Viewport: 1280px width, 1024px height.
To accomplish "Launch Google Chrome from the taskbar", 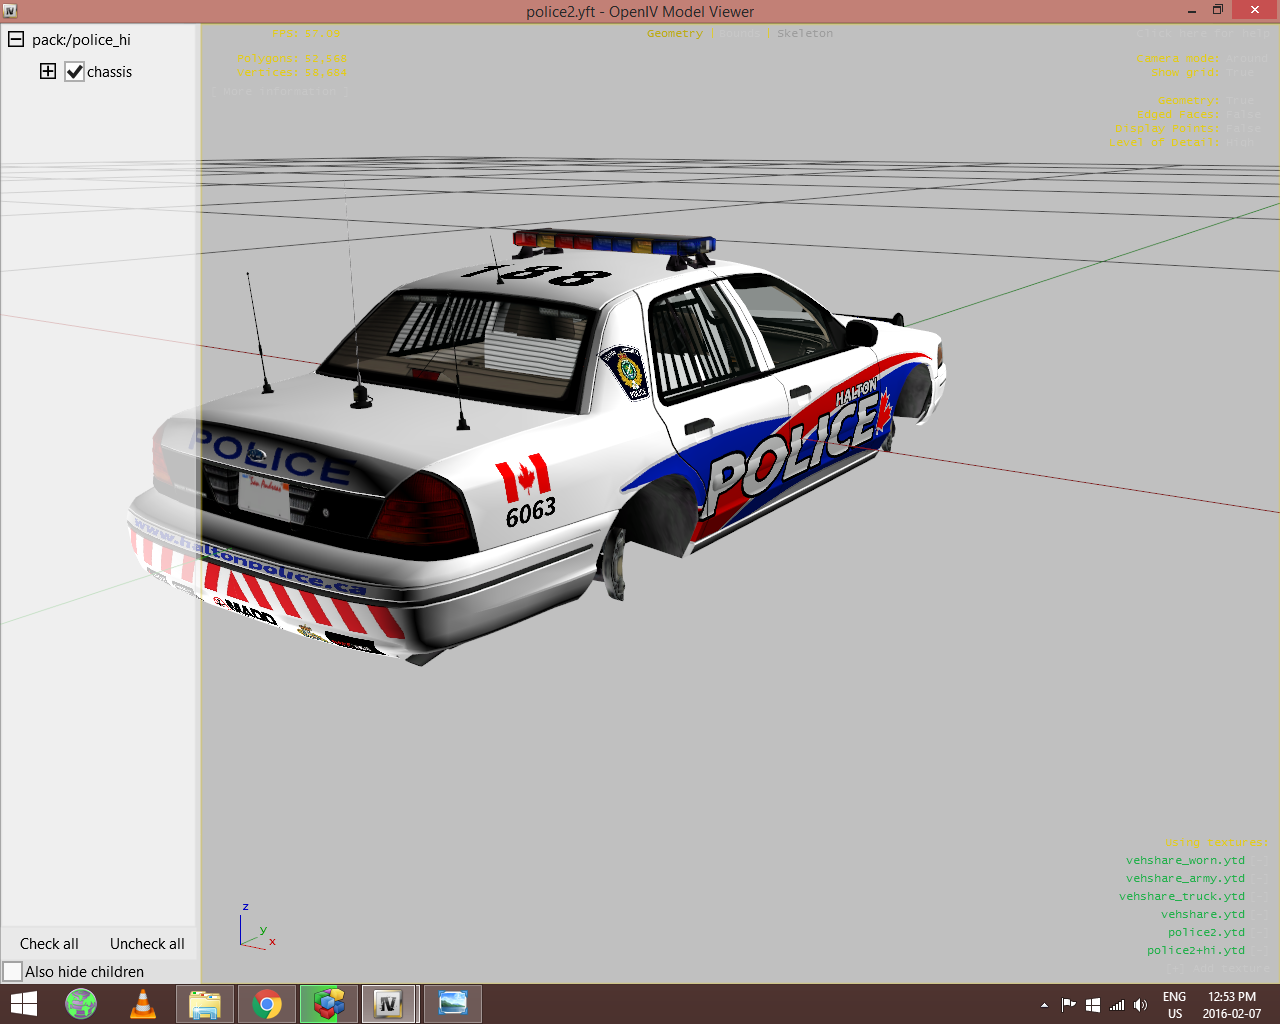I will (x=266, y=1004).
